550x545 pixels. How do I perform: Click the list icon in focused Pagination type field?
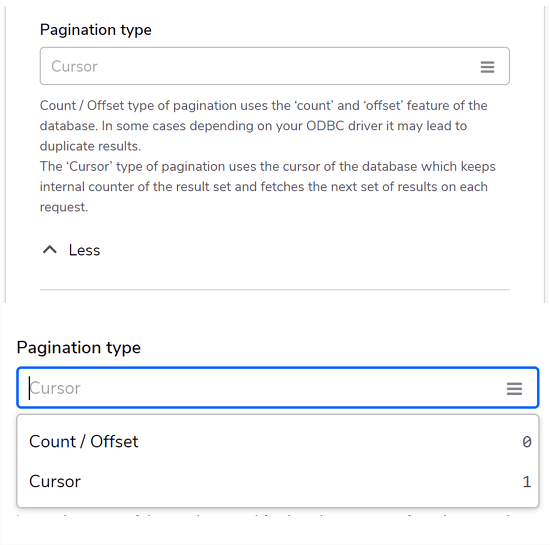click(514, 388)
